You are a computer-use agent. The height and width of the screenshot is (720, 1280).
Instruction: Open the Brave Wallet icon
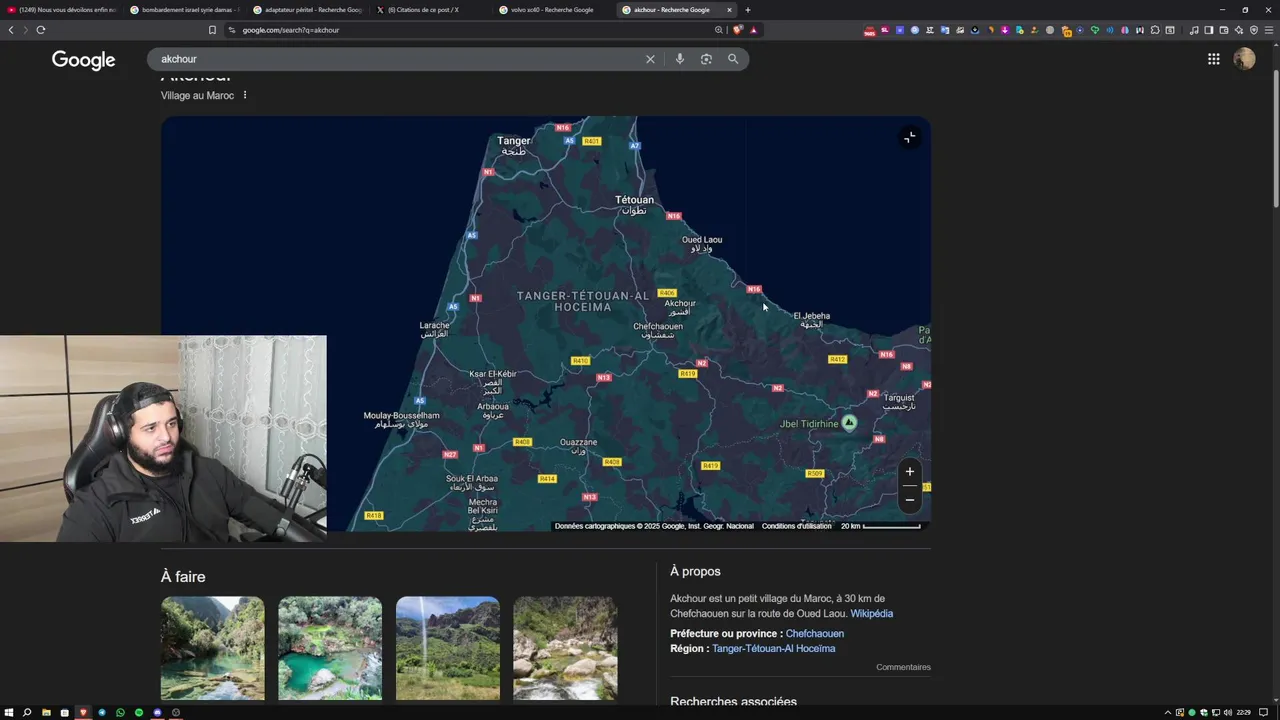[1224, 30]
